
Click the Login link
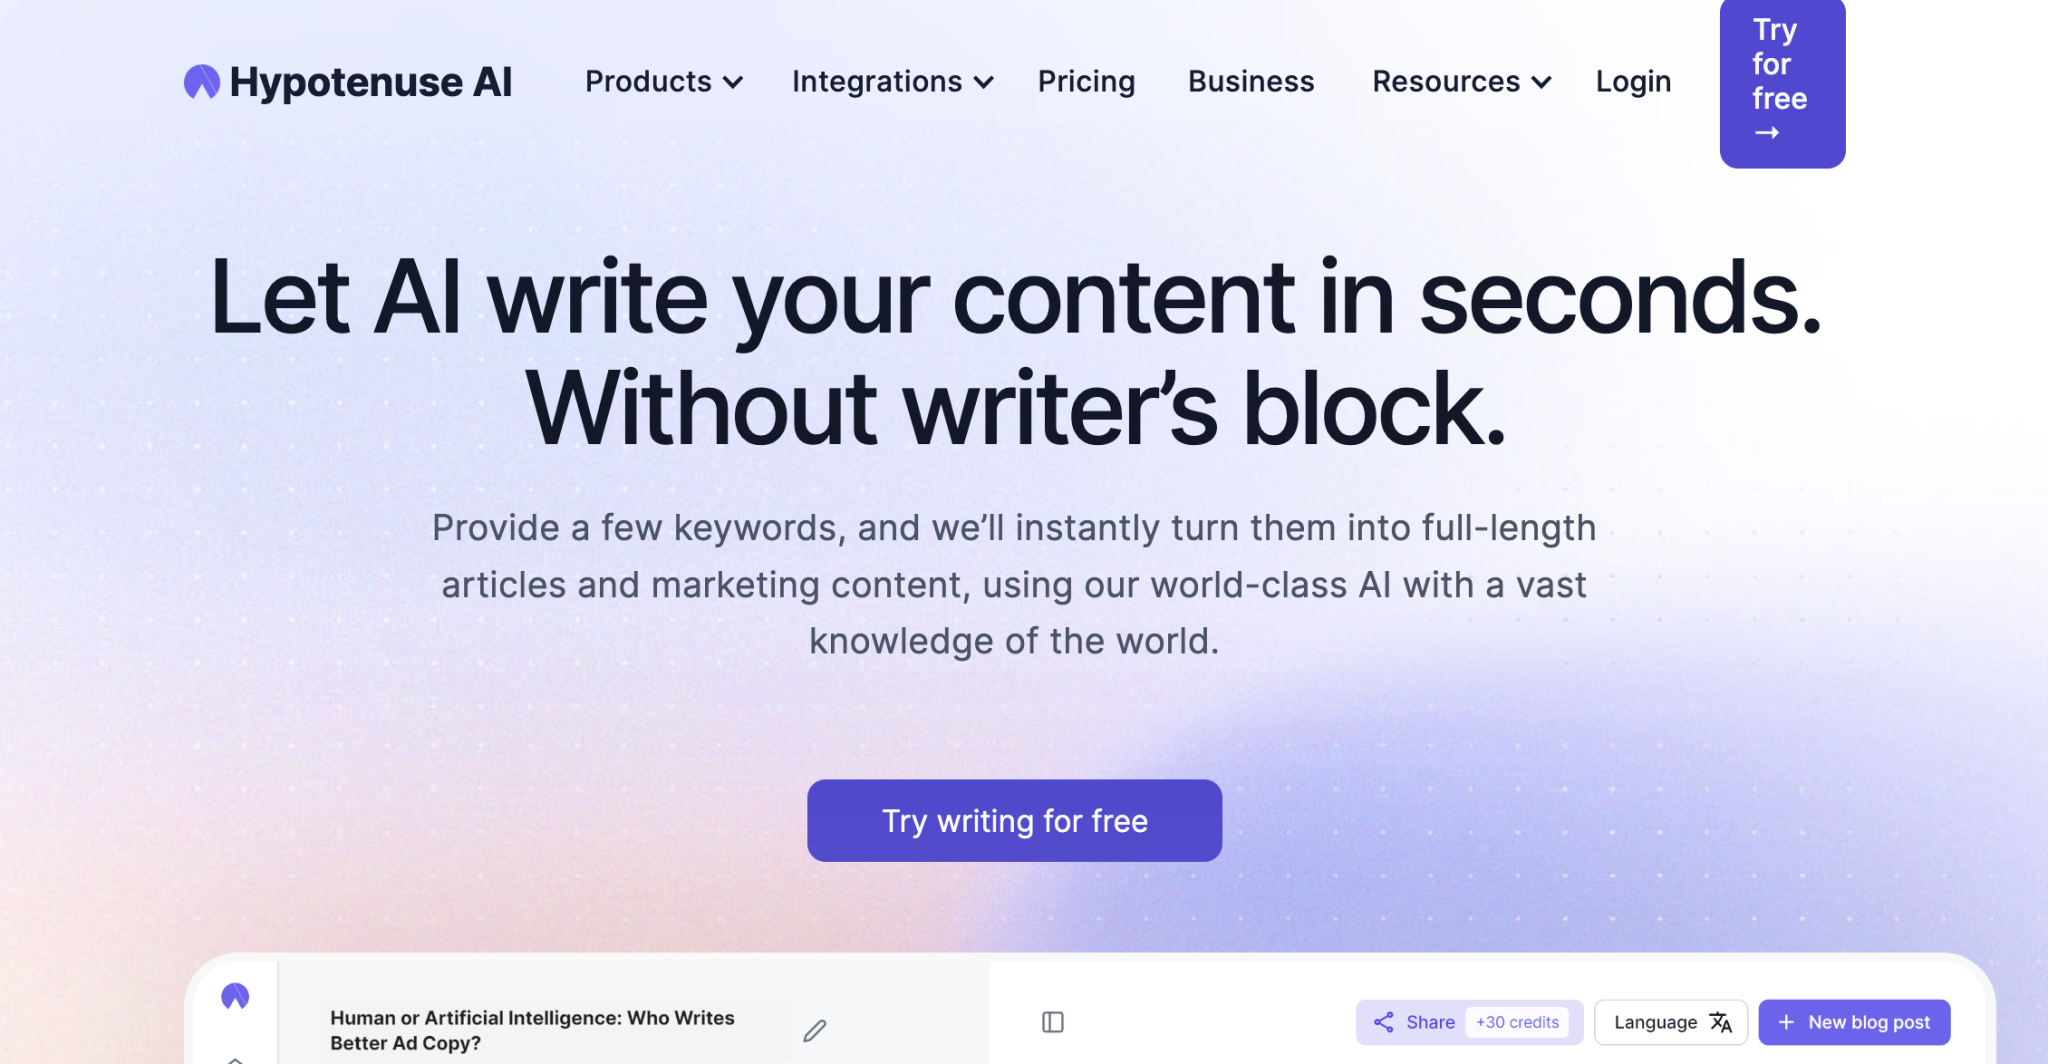click(1632, 82)
